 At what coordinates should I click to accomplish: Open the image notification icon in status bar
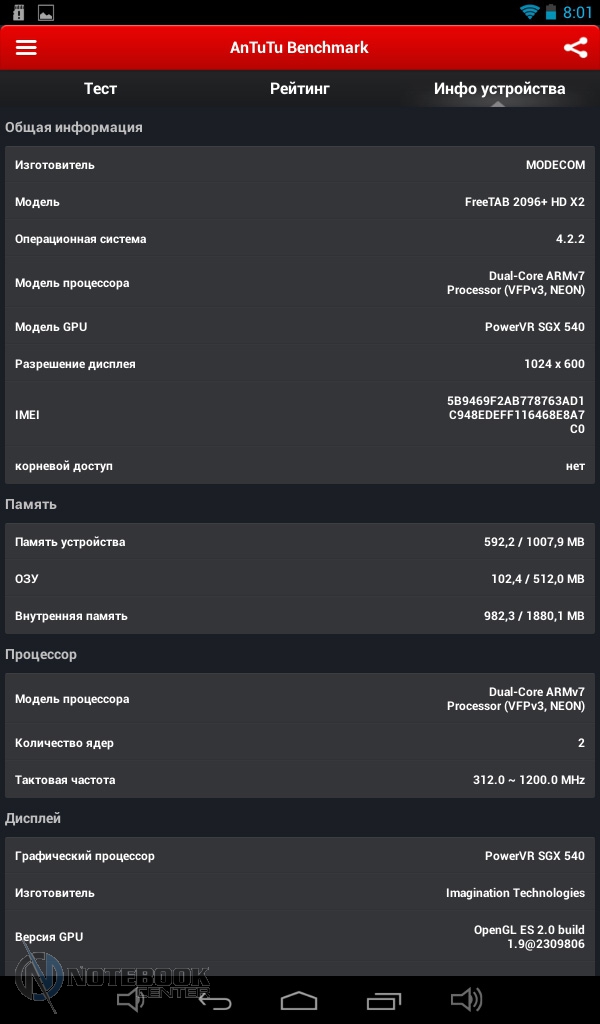click(46, 12)
